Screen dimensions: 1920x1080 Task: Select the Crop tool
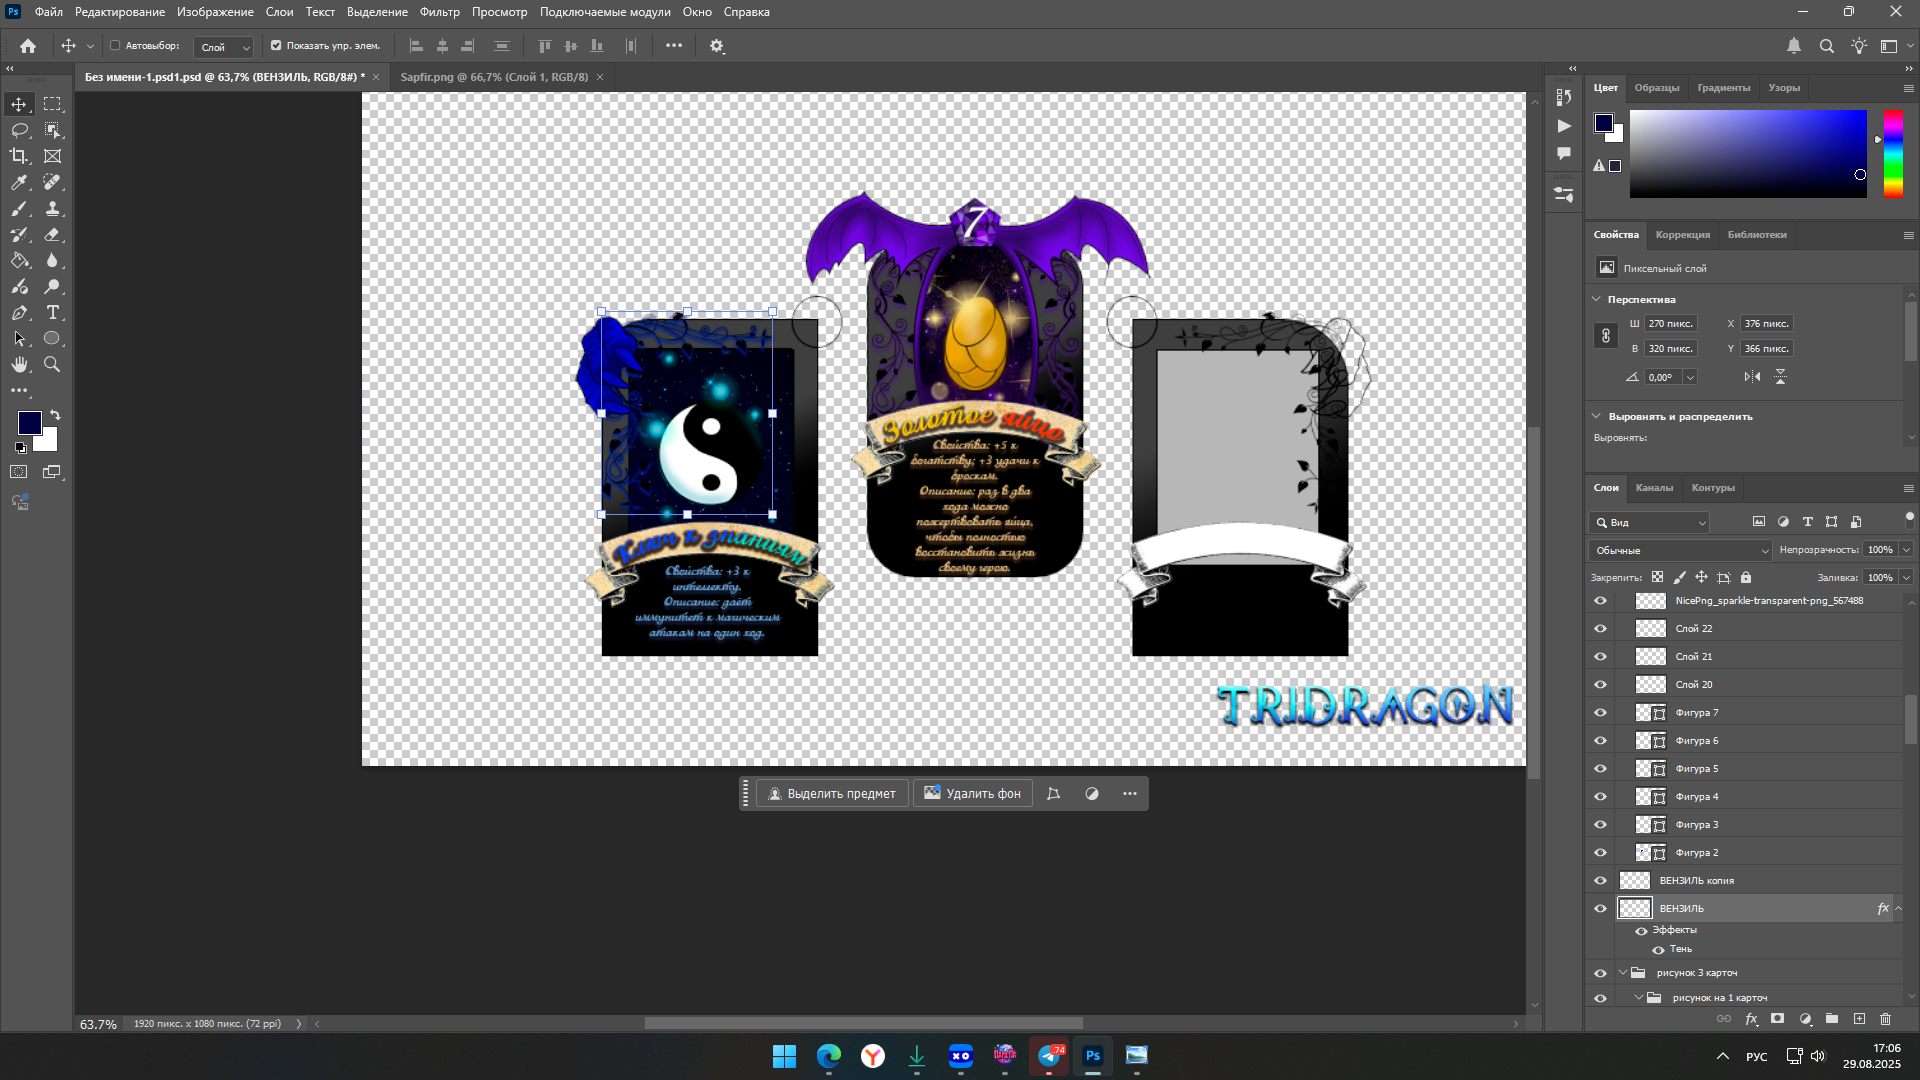click(19, 156)
